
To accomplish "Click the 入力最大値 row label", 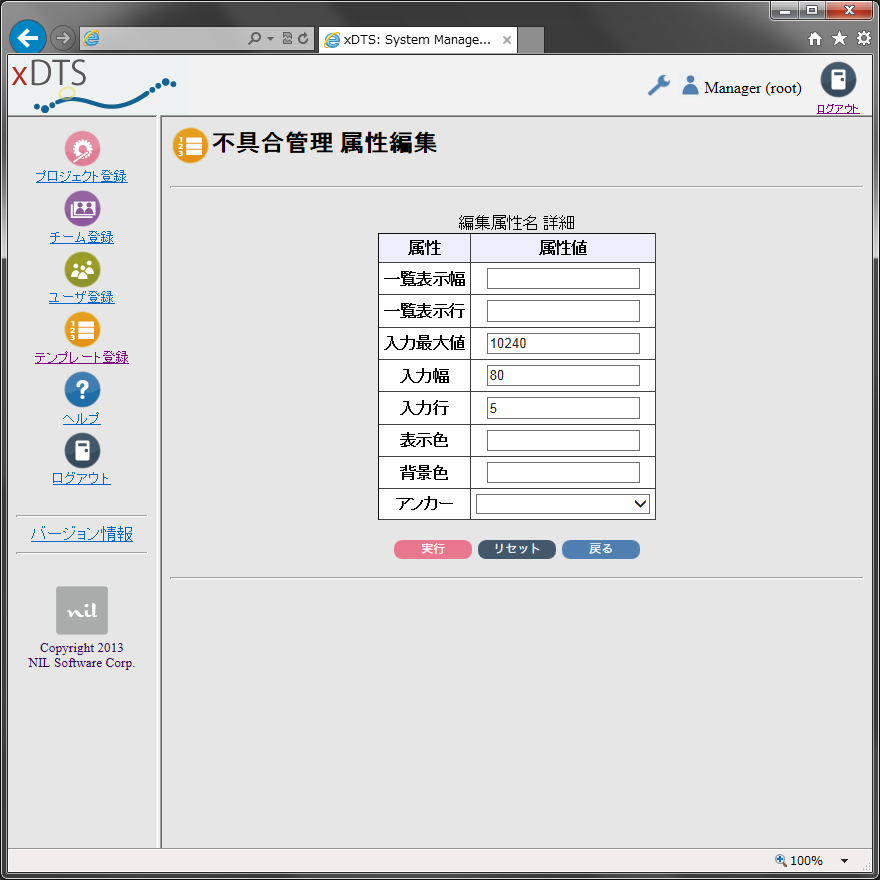I will click(x=424, y=343).
